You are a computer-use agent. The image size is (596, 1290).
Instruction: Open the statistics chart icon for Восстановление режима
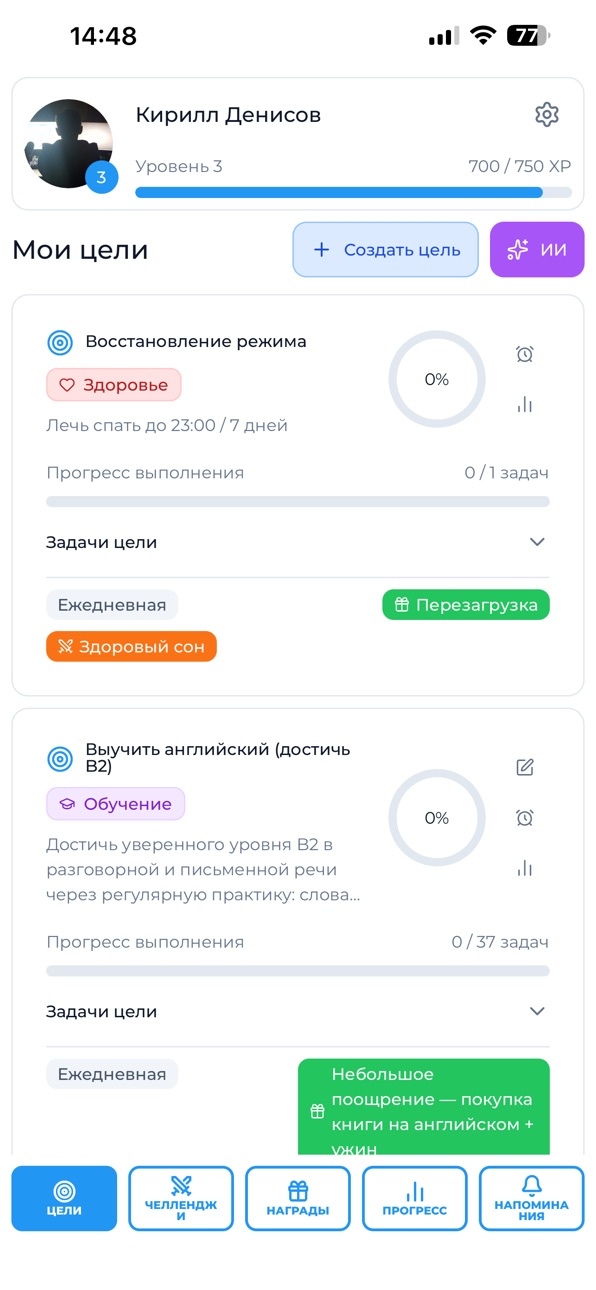tap(524, 405)
